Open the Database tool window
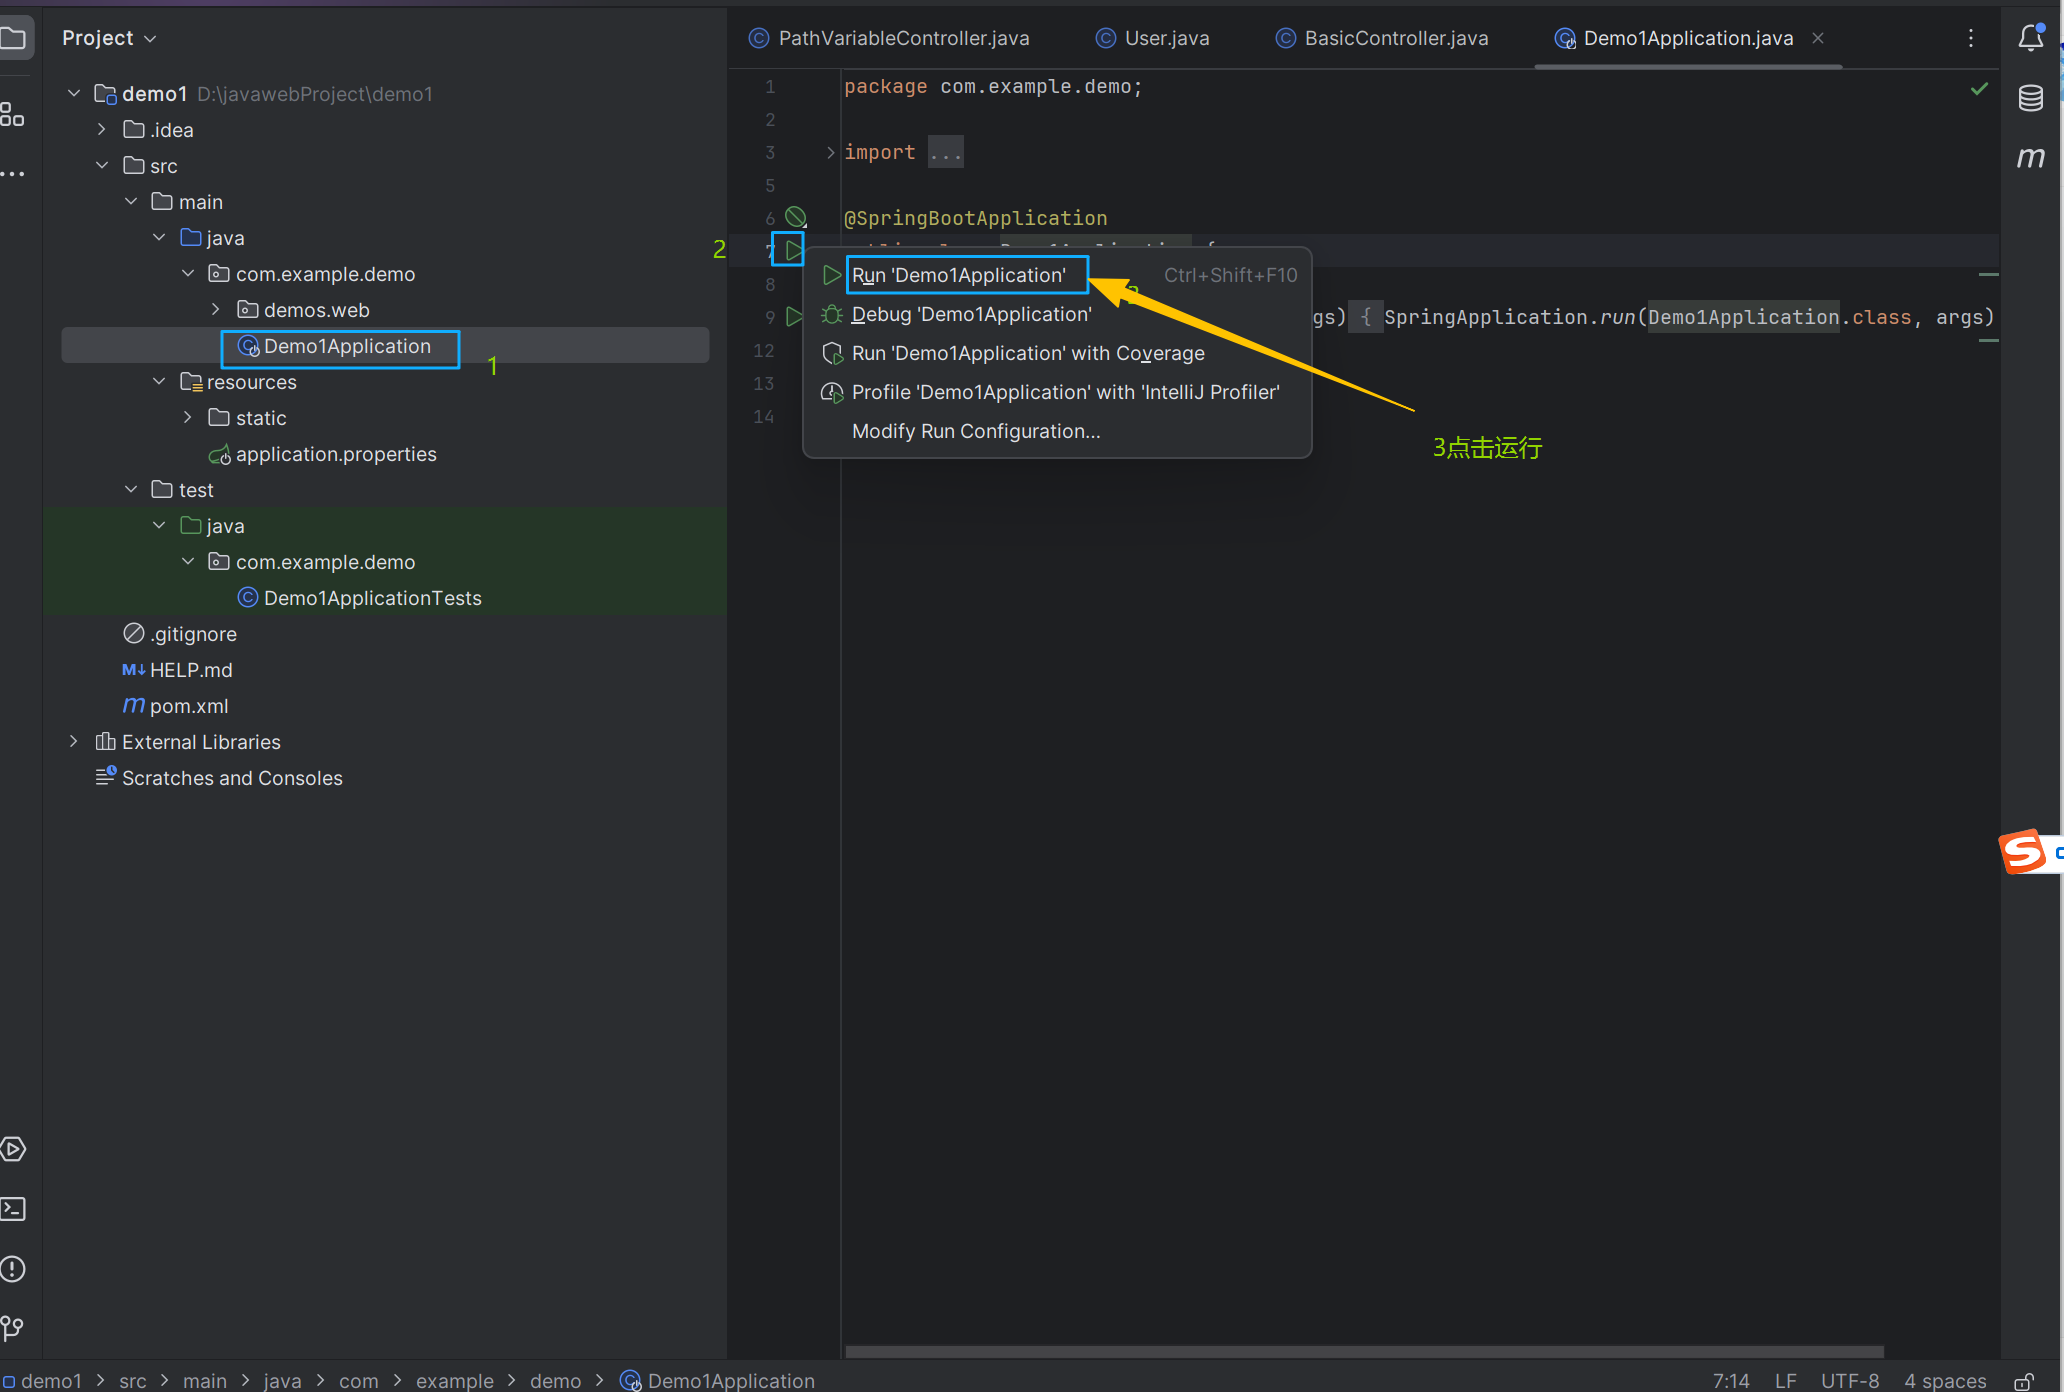Viewport: 2064px width, 1392px height. click(2030, 97)
